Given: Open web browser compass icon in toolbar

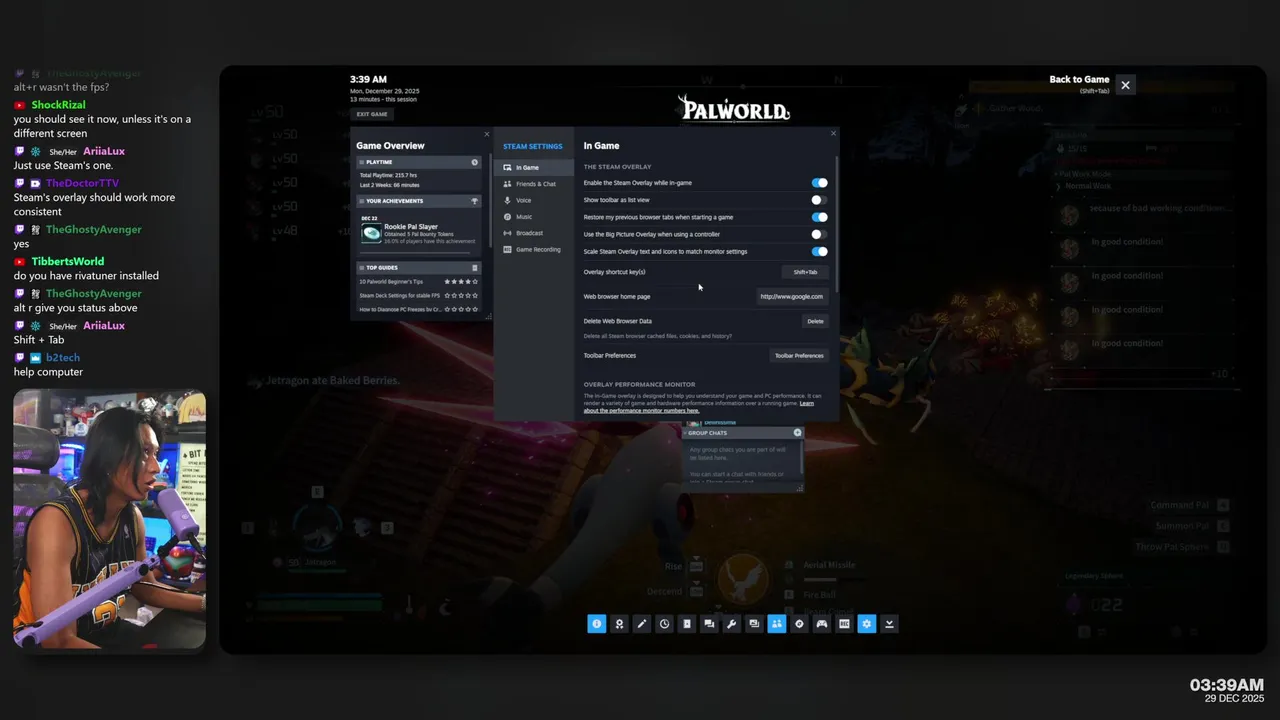Looking at the screenshot, I should 799,624.
